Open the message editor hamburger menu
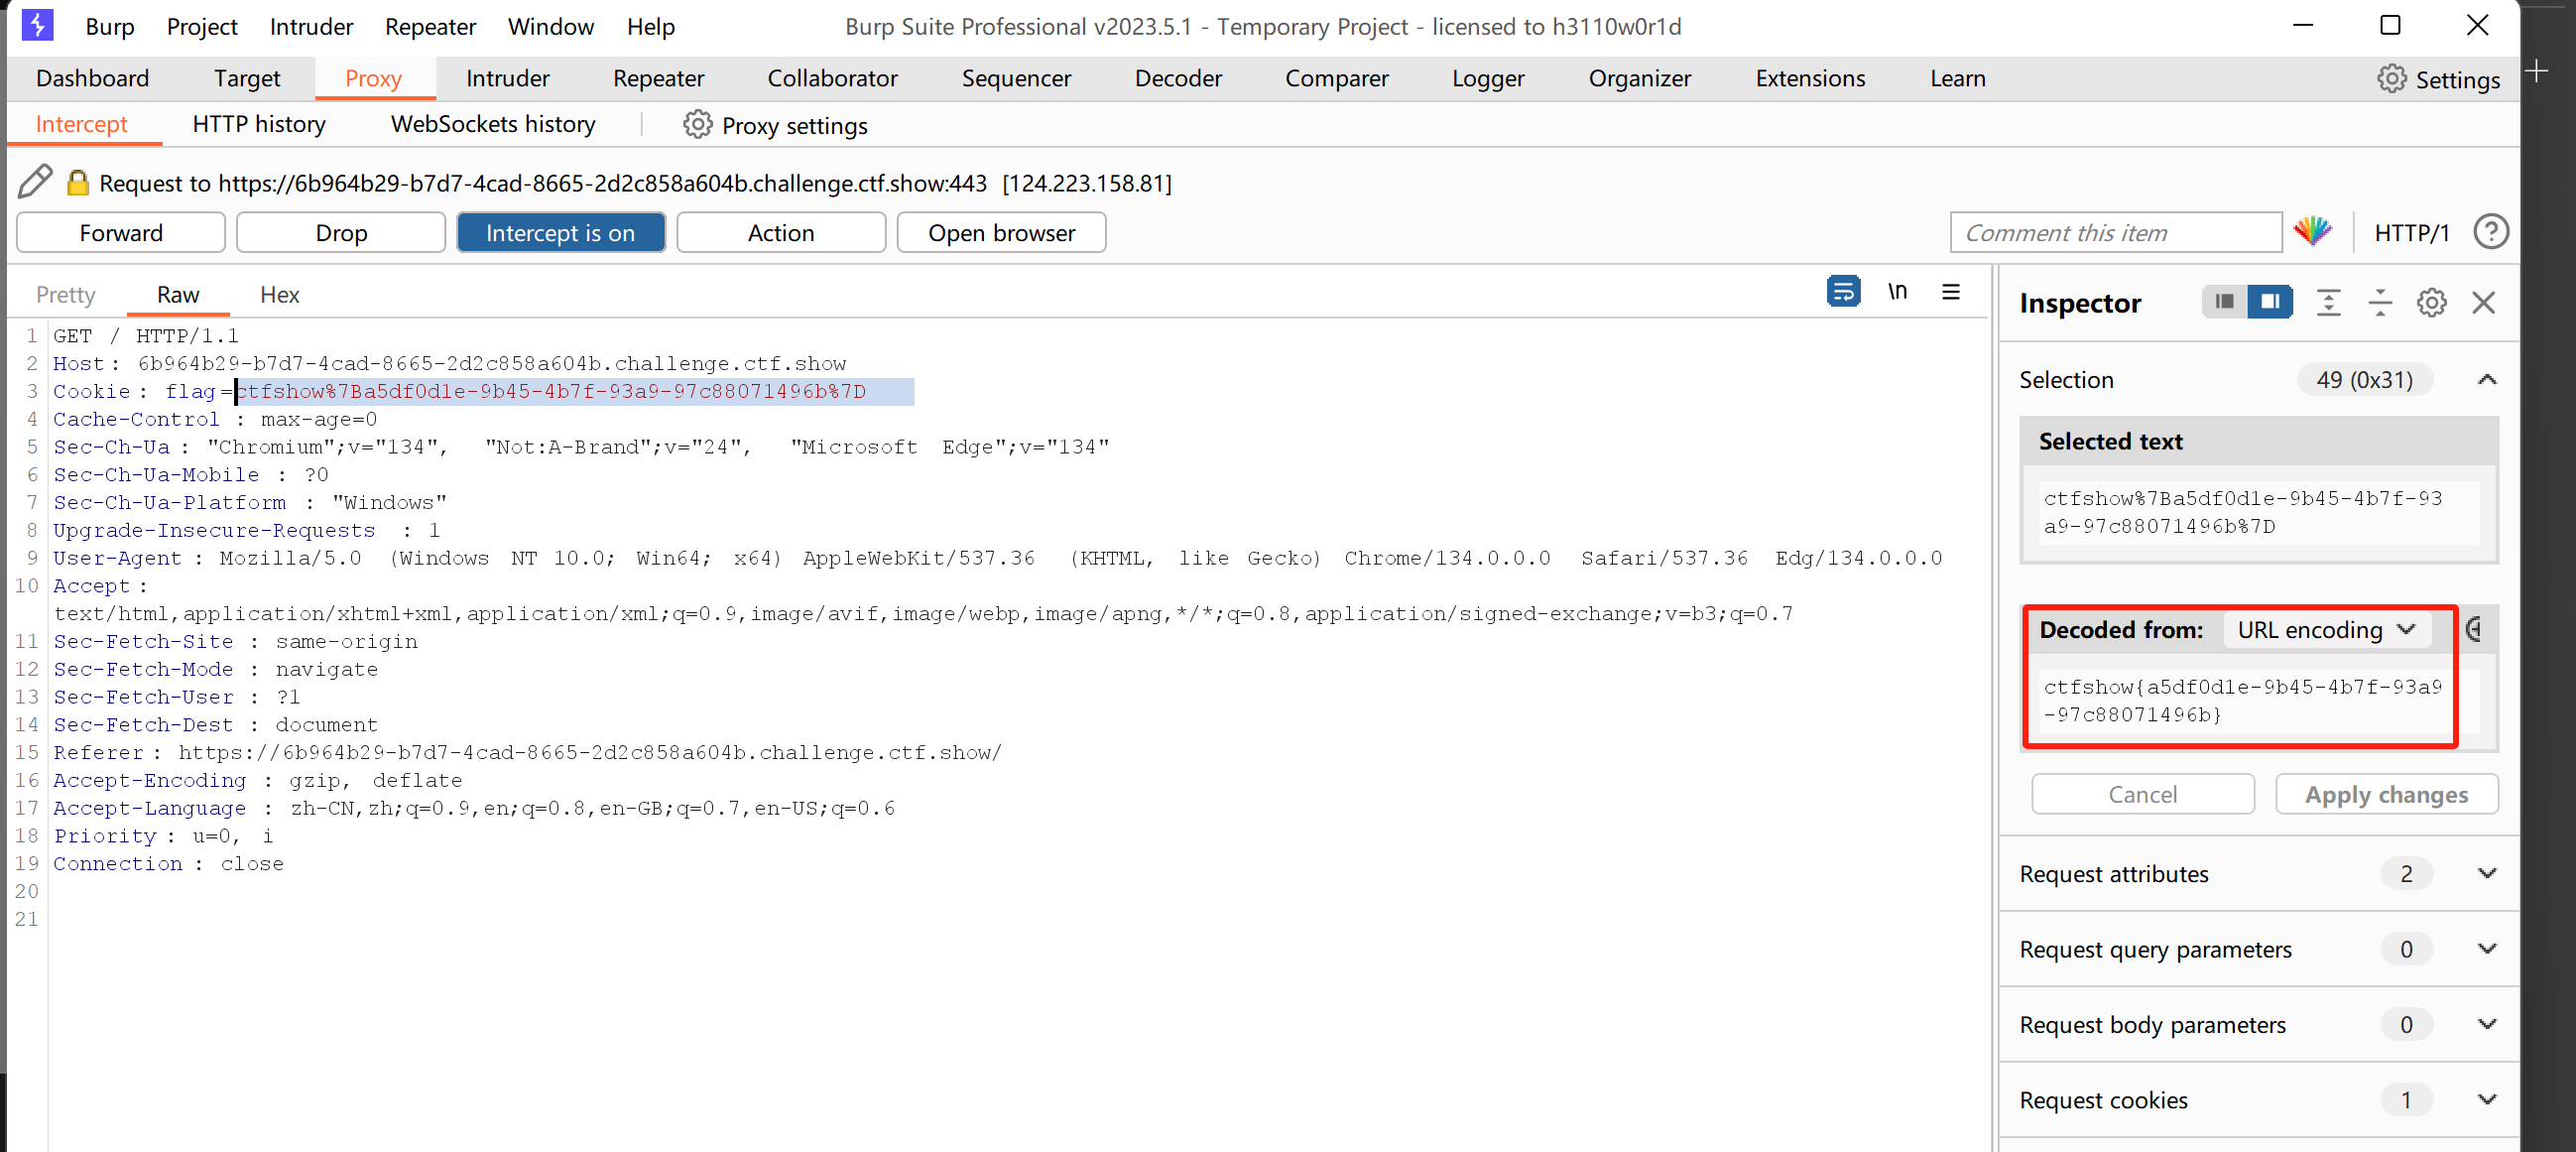 point(1950,292)
